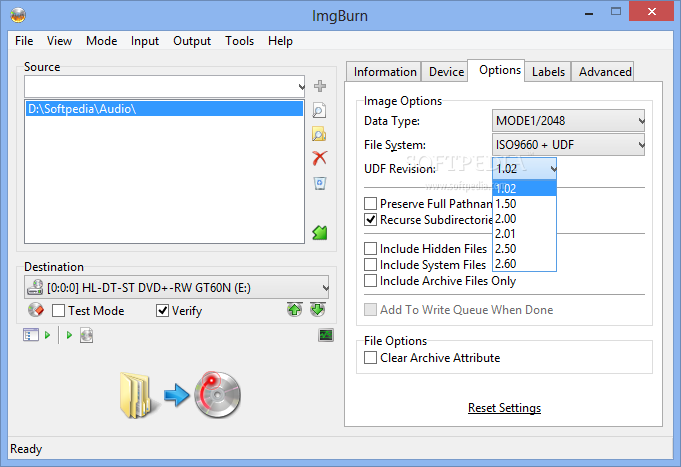The width and height of the screenshot is (681, 467).
Task: Maximize the ImgBurn window
Action: pyautogui.click(x=616, y=12)
